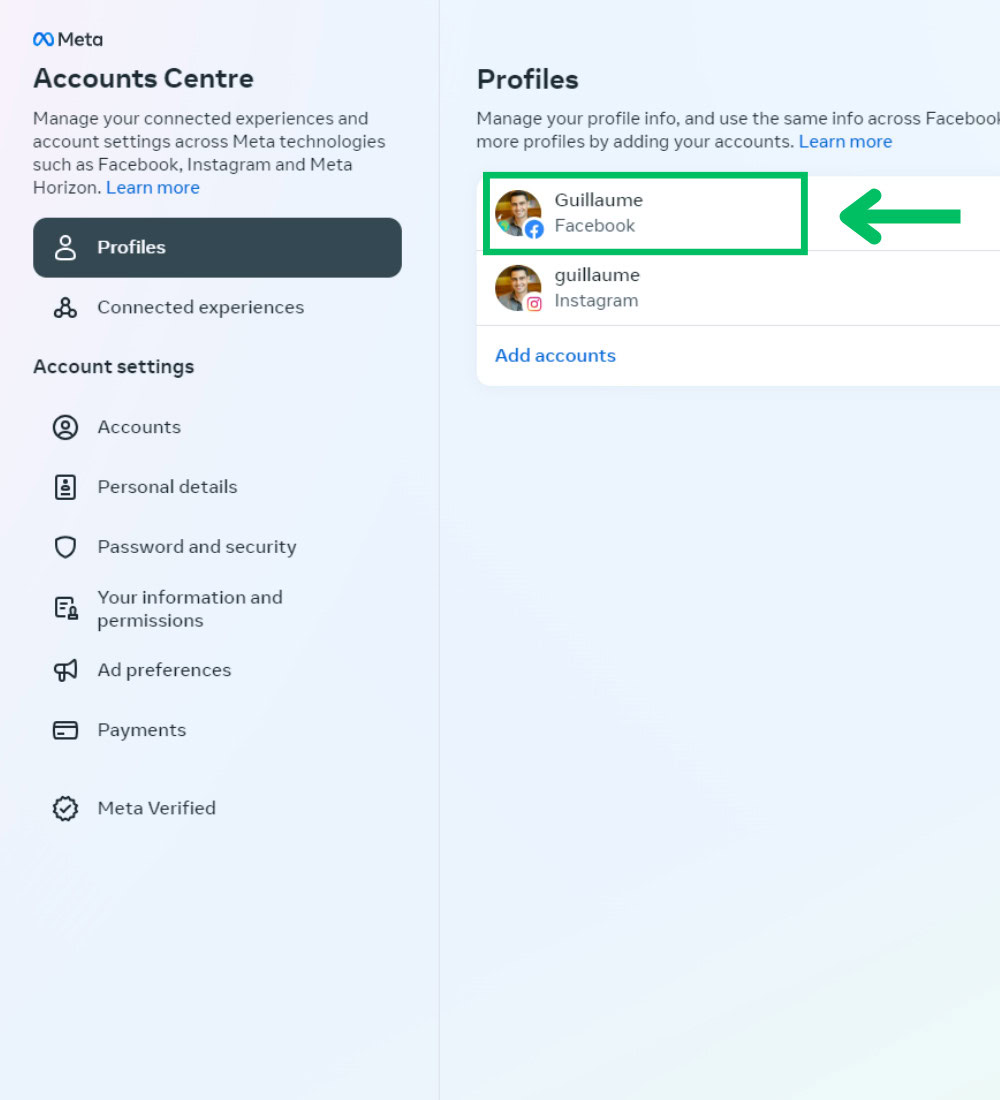Click the Password and security shield icon
Image resolution: width=1000 pixels, height=1100 pixels.
click(65, 548)
